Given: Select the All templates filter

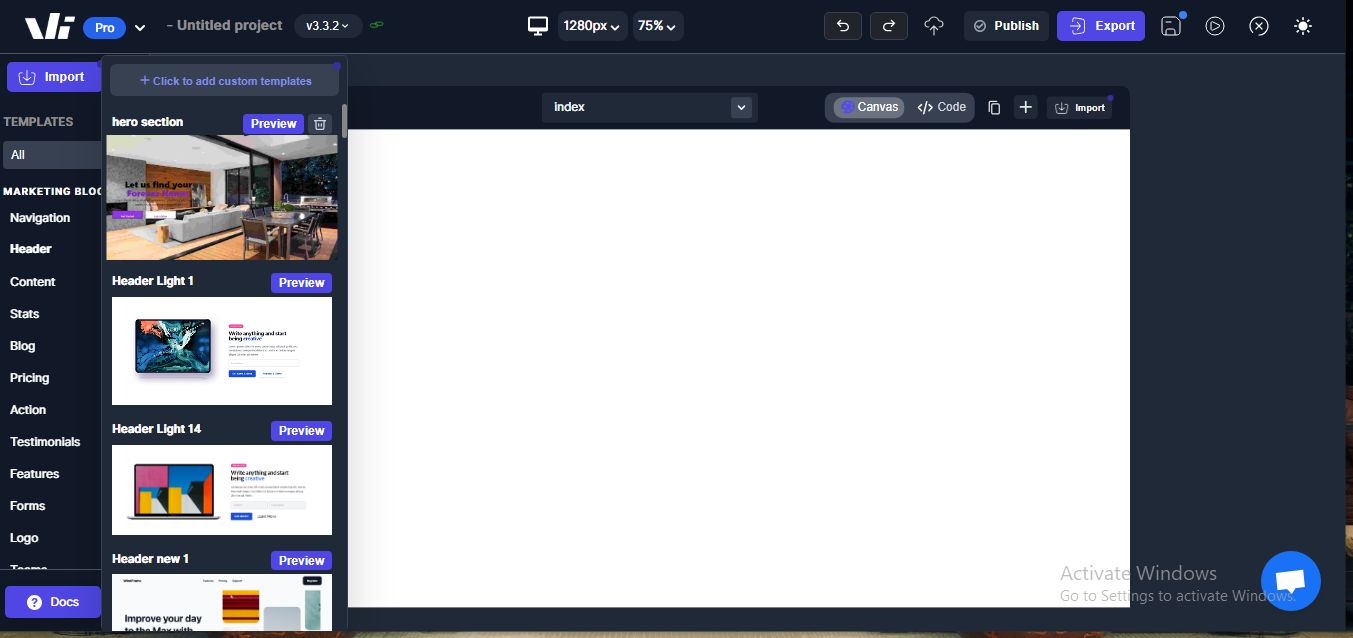Looking at the screenshot, I should pos(52,155).
